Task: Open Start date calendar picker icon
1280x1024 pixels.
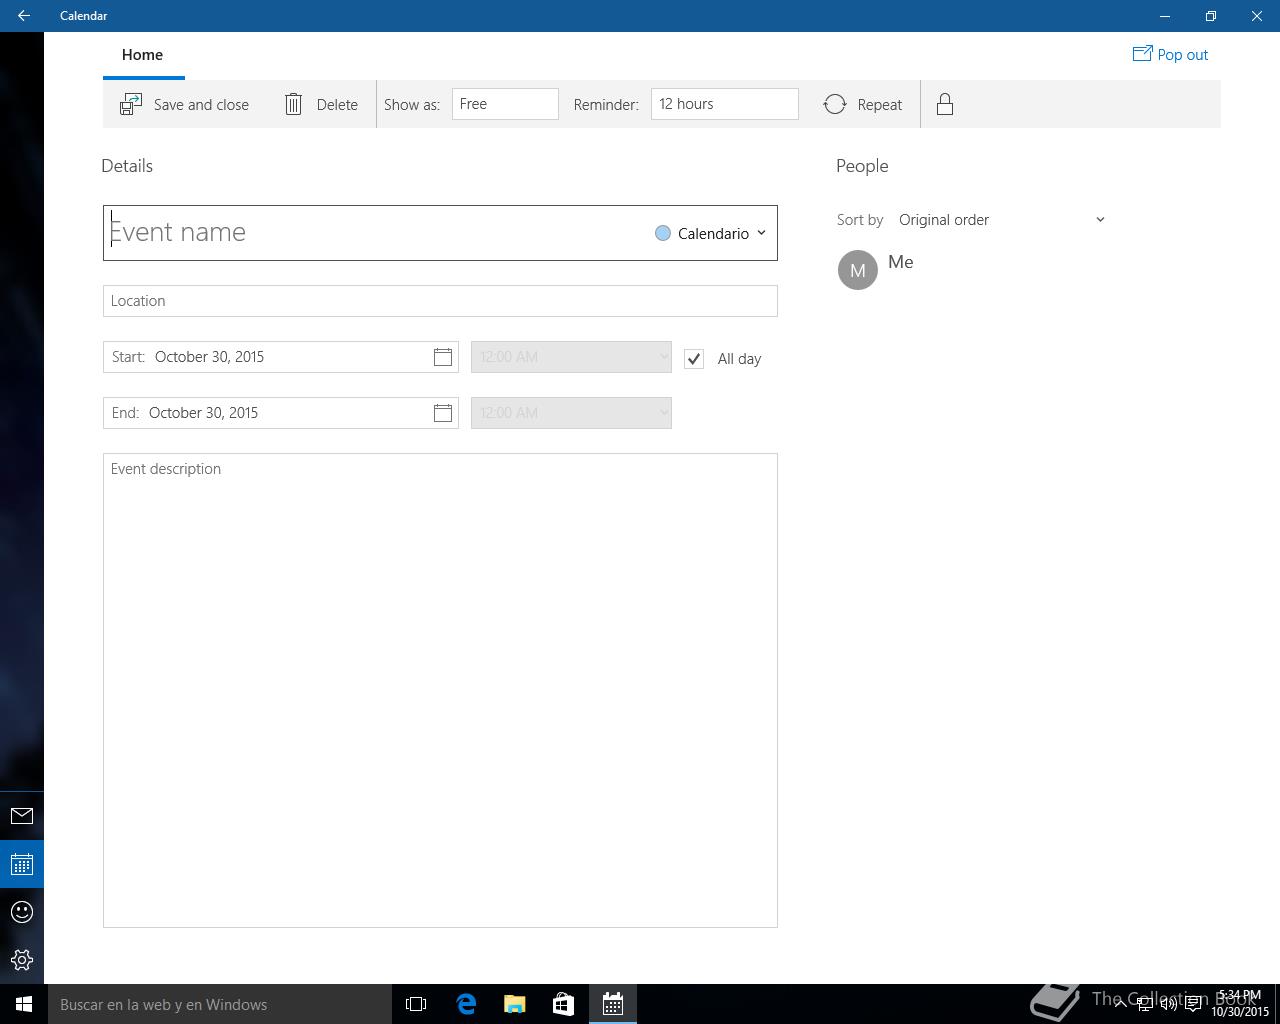Action: [x=443, y=357]
